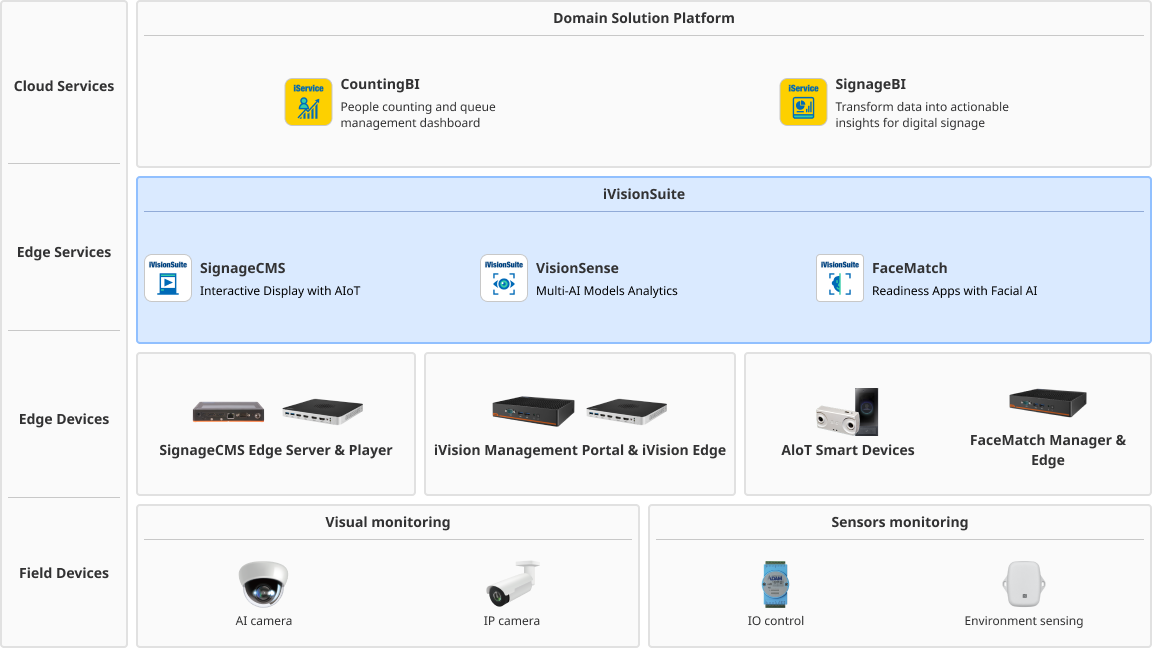Screen dimensions: 1152x648
Task: Click the iVisionSuite section heading
Action: click(644, 194)
